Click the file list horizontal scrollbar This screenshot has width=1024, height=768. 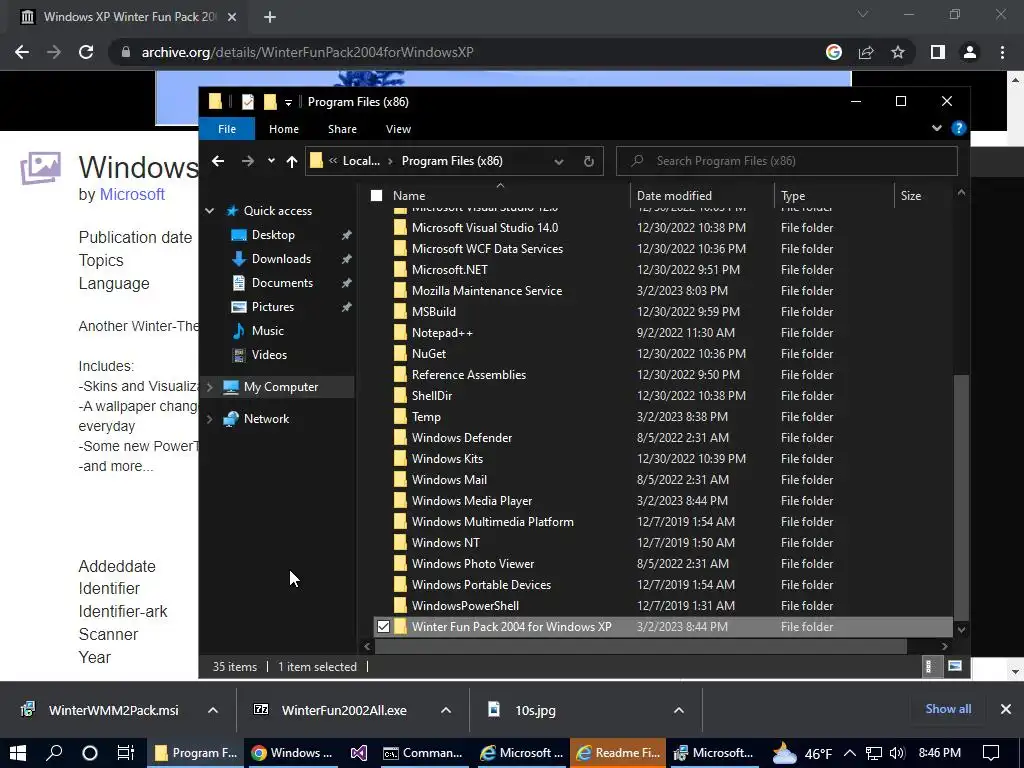click(640, 647)
